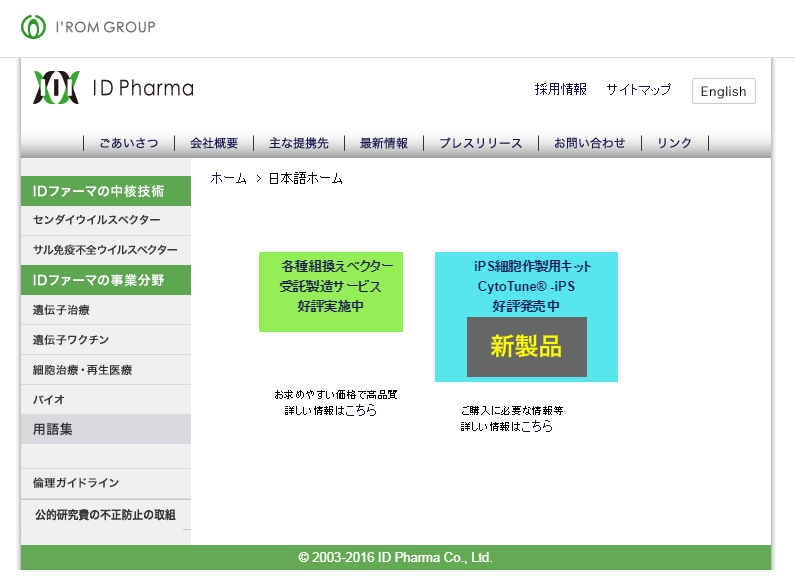Click the ご購入に必要な情報等 text
Viewport: 795px width, 581px height.
click(x=512, y=410)
